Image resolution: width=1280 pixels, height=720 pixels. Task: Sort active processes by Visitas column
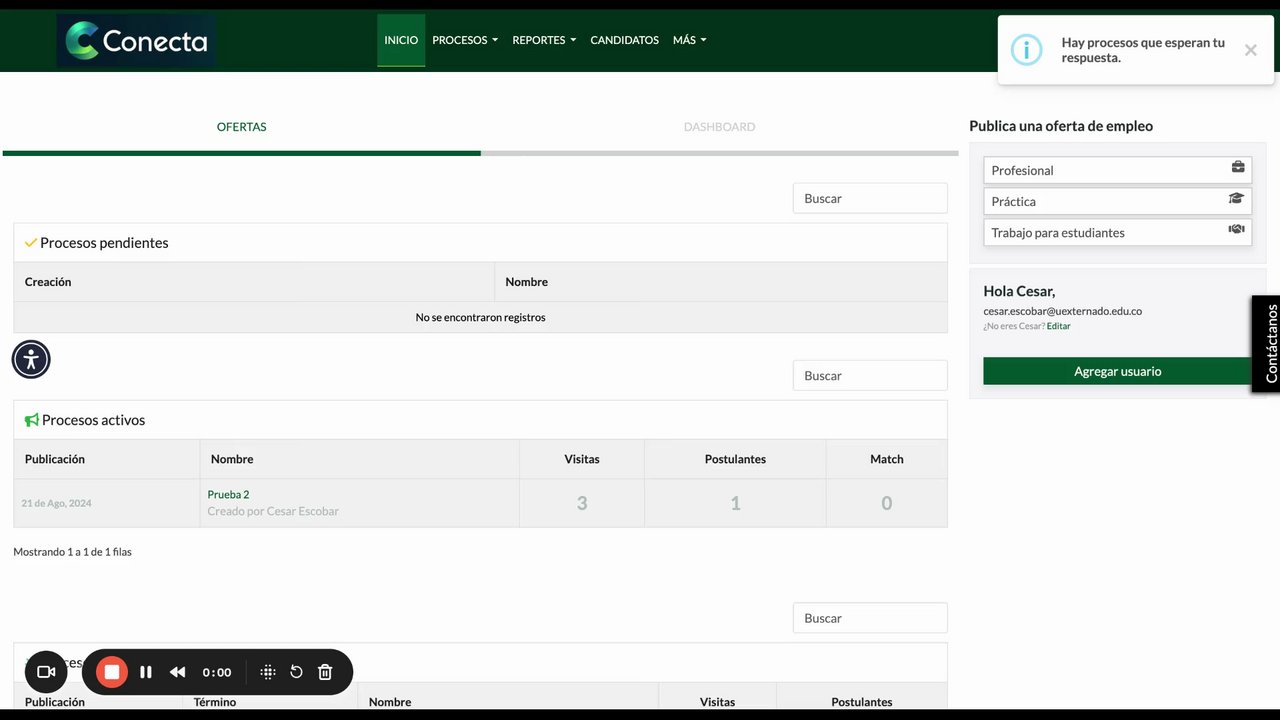582,459
